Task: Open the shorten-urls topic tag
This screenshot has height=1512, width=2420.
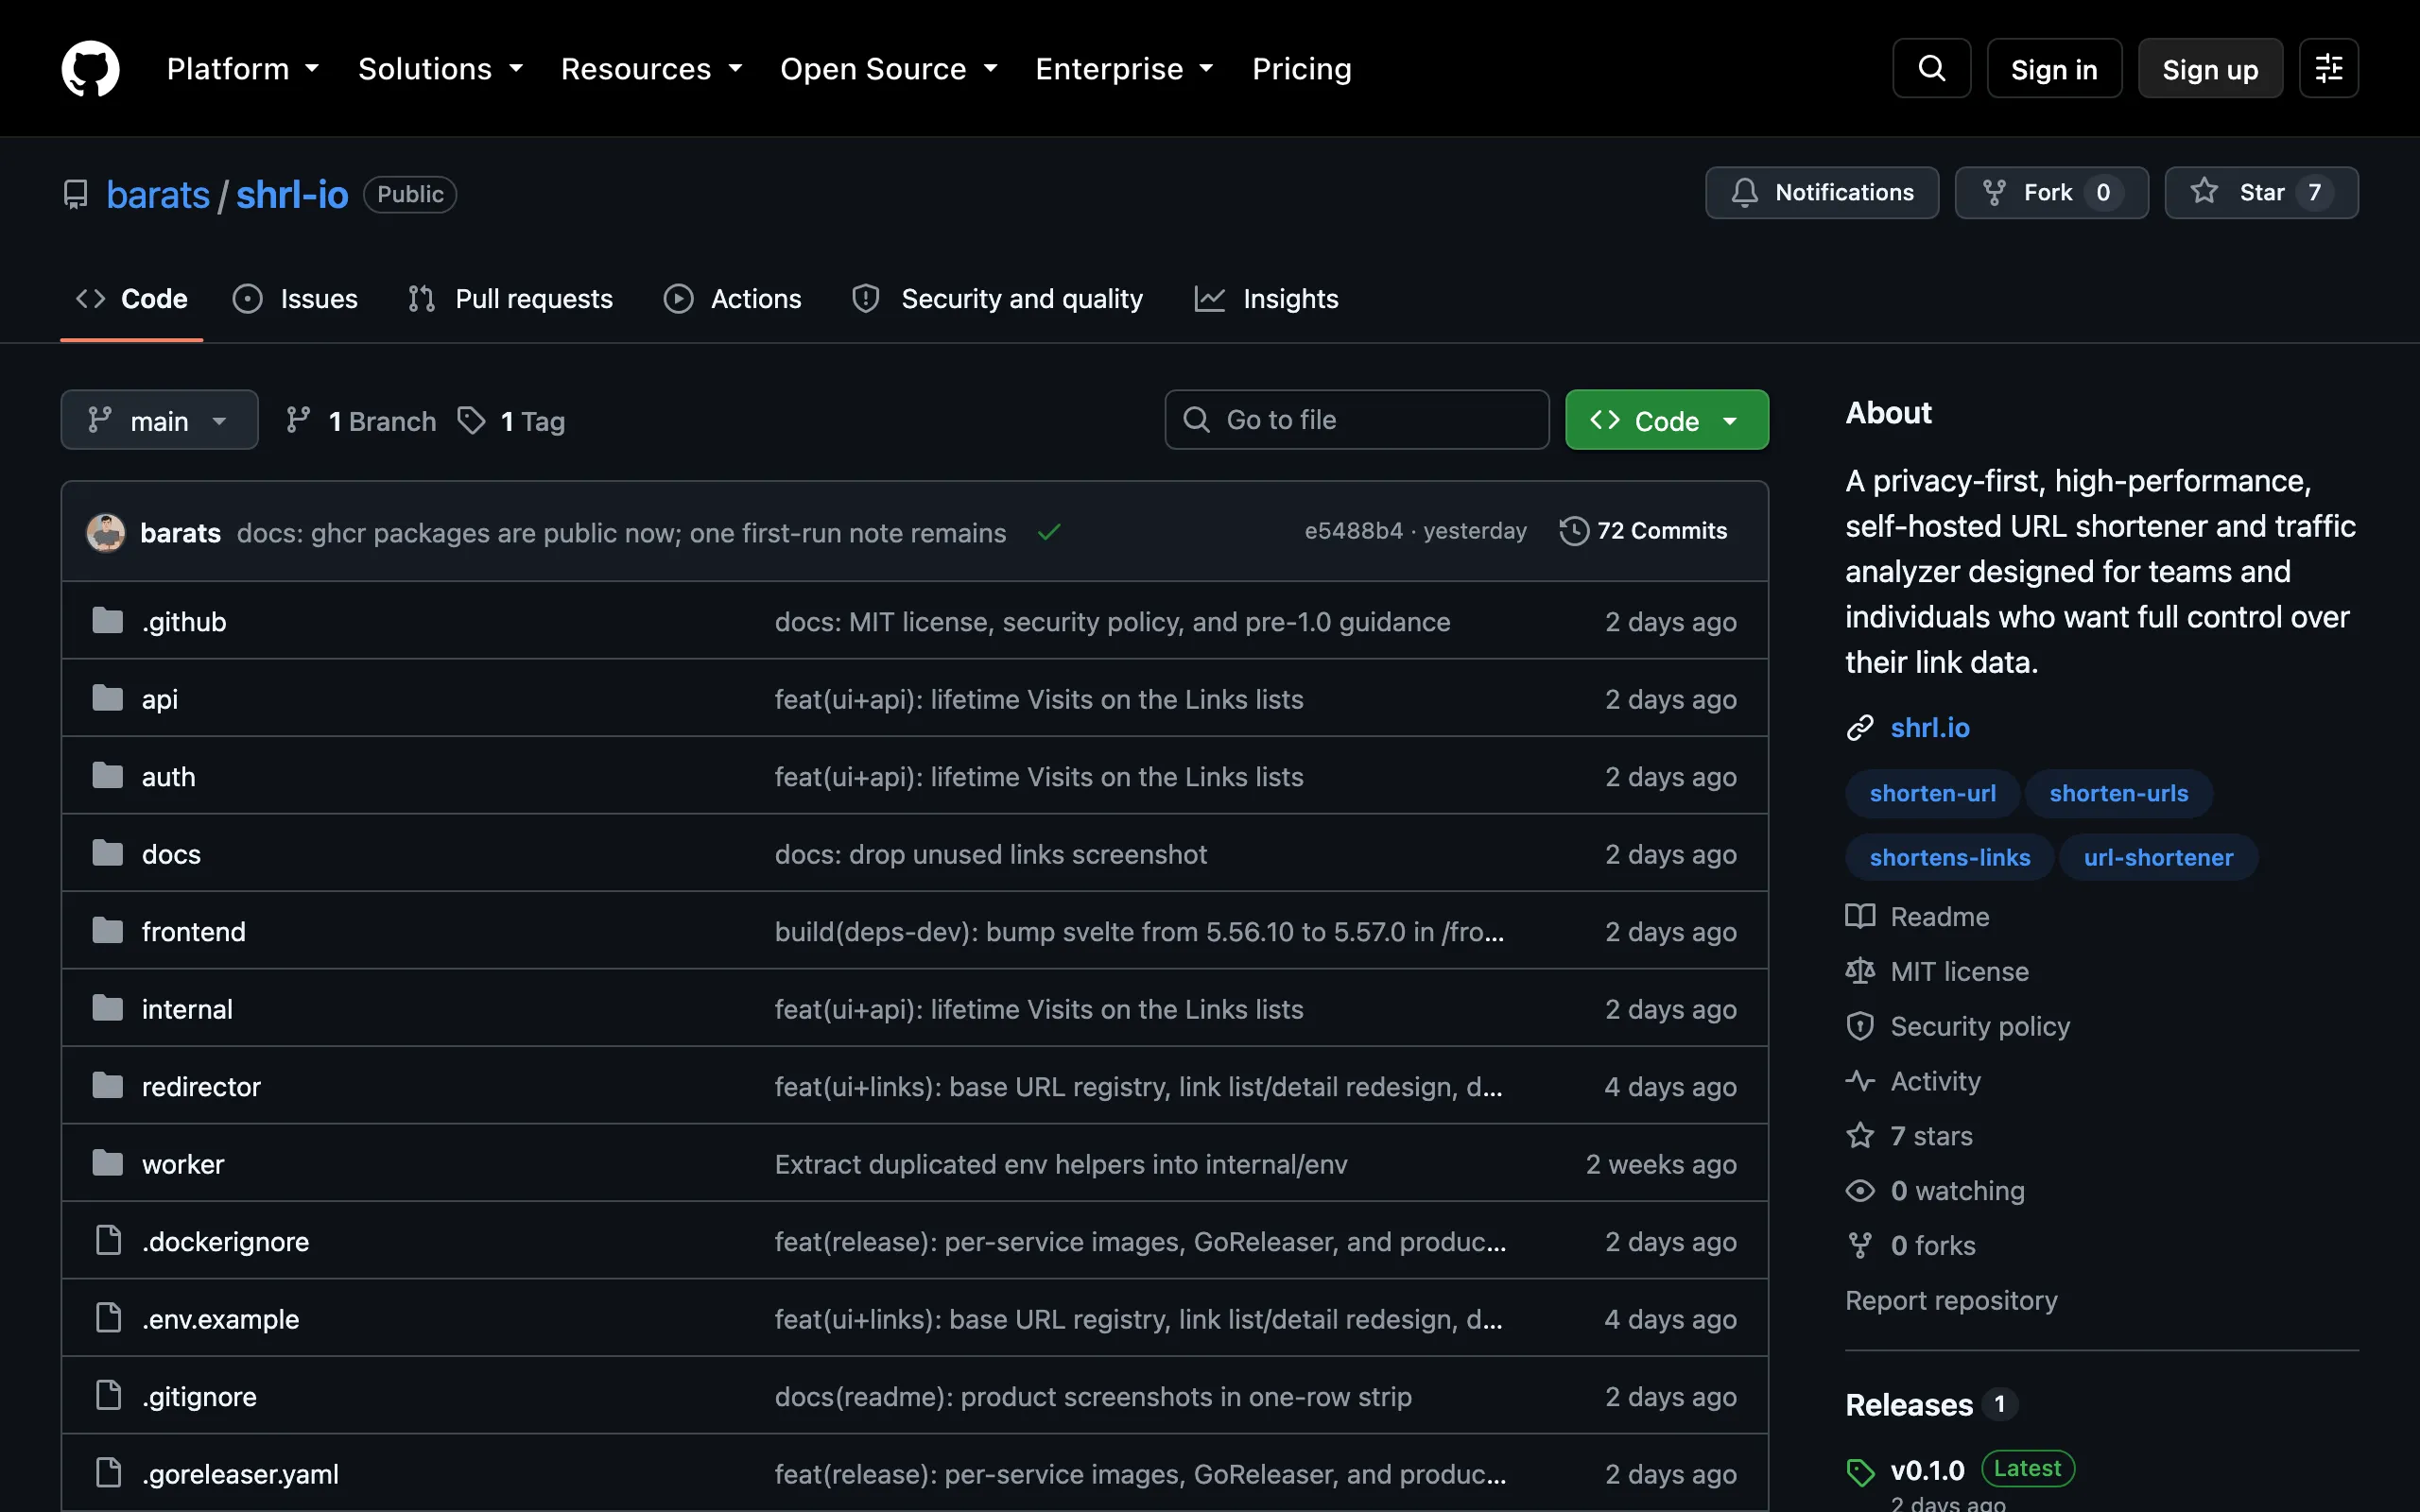Action: (x=2118, y=793)
